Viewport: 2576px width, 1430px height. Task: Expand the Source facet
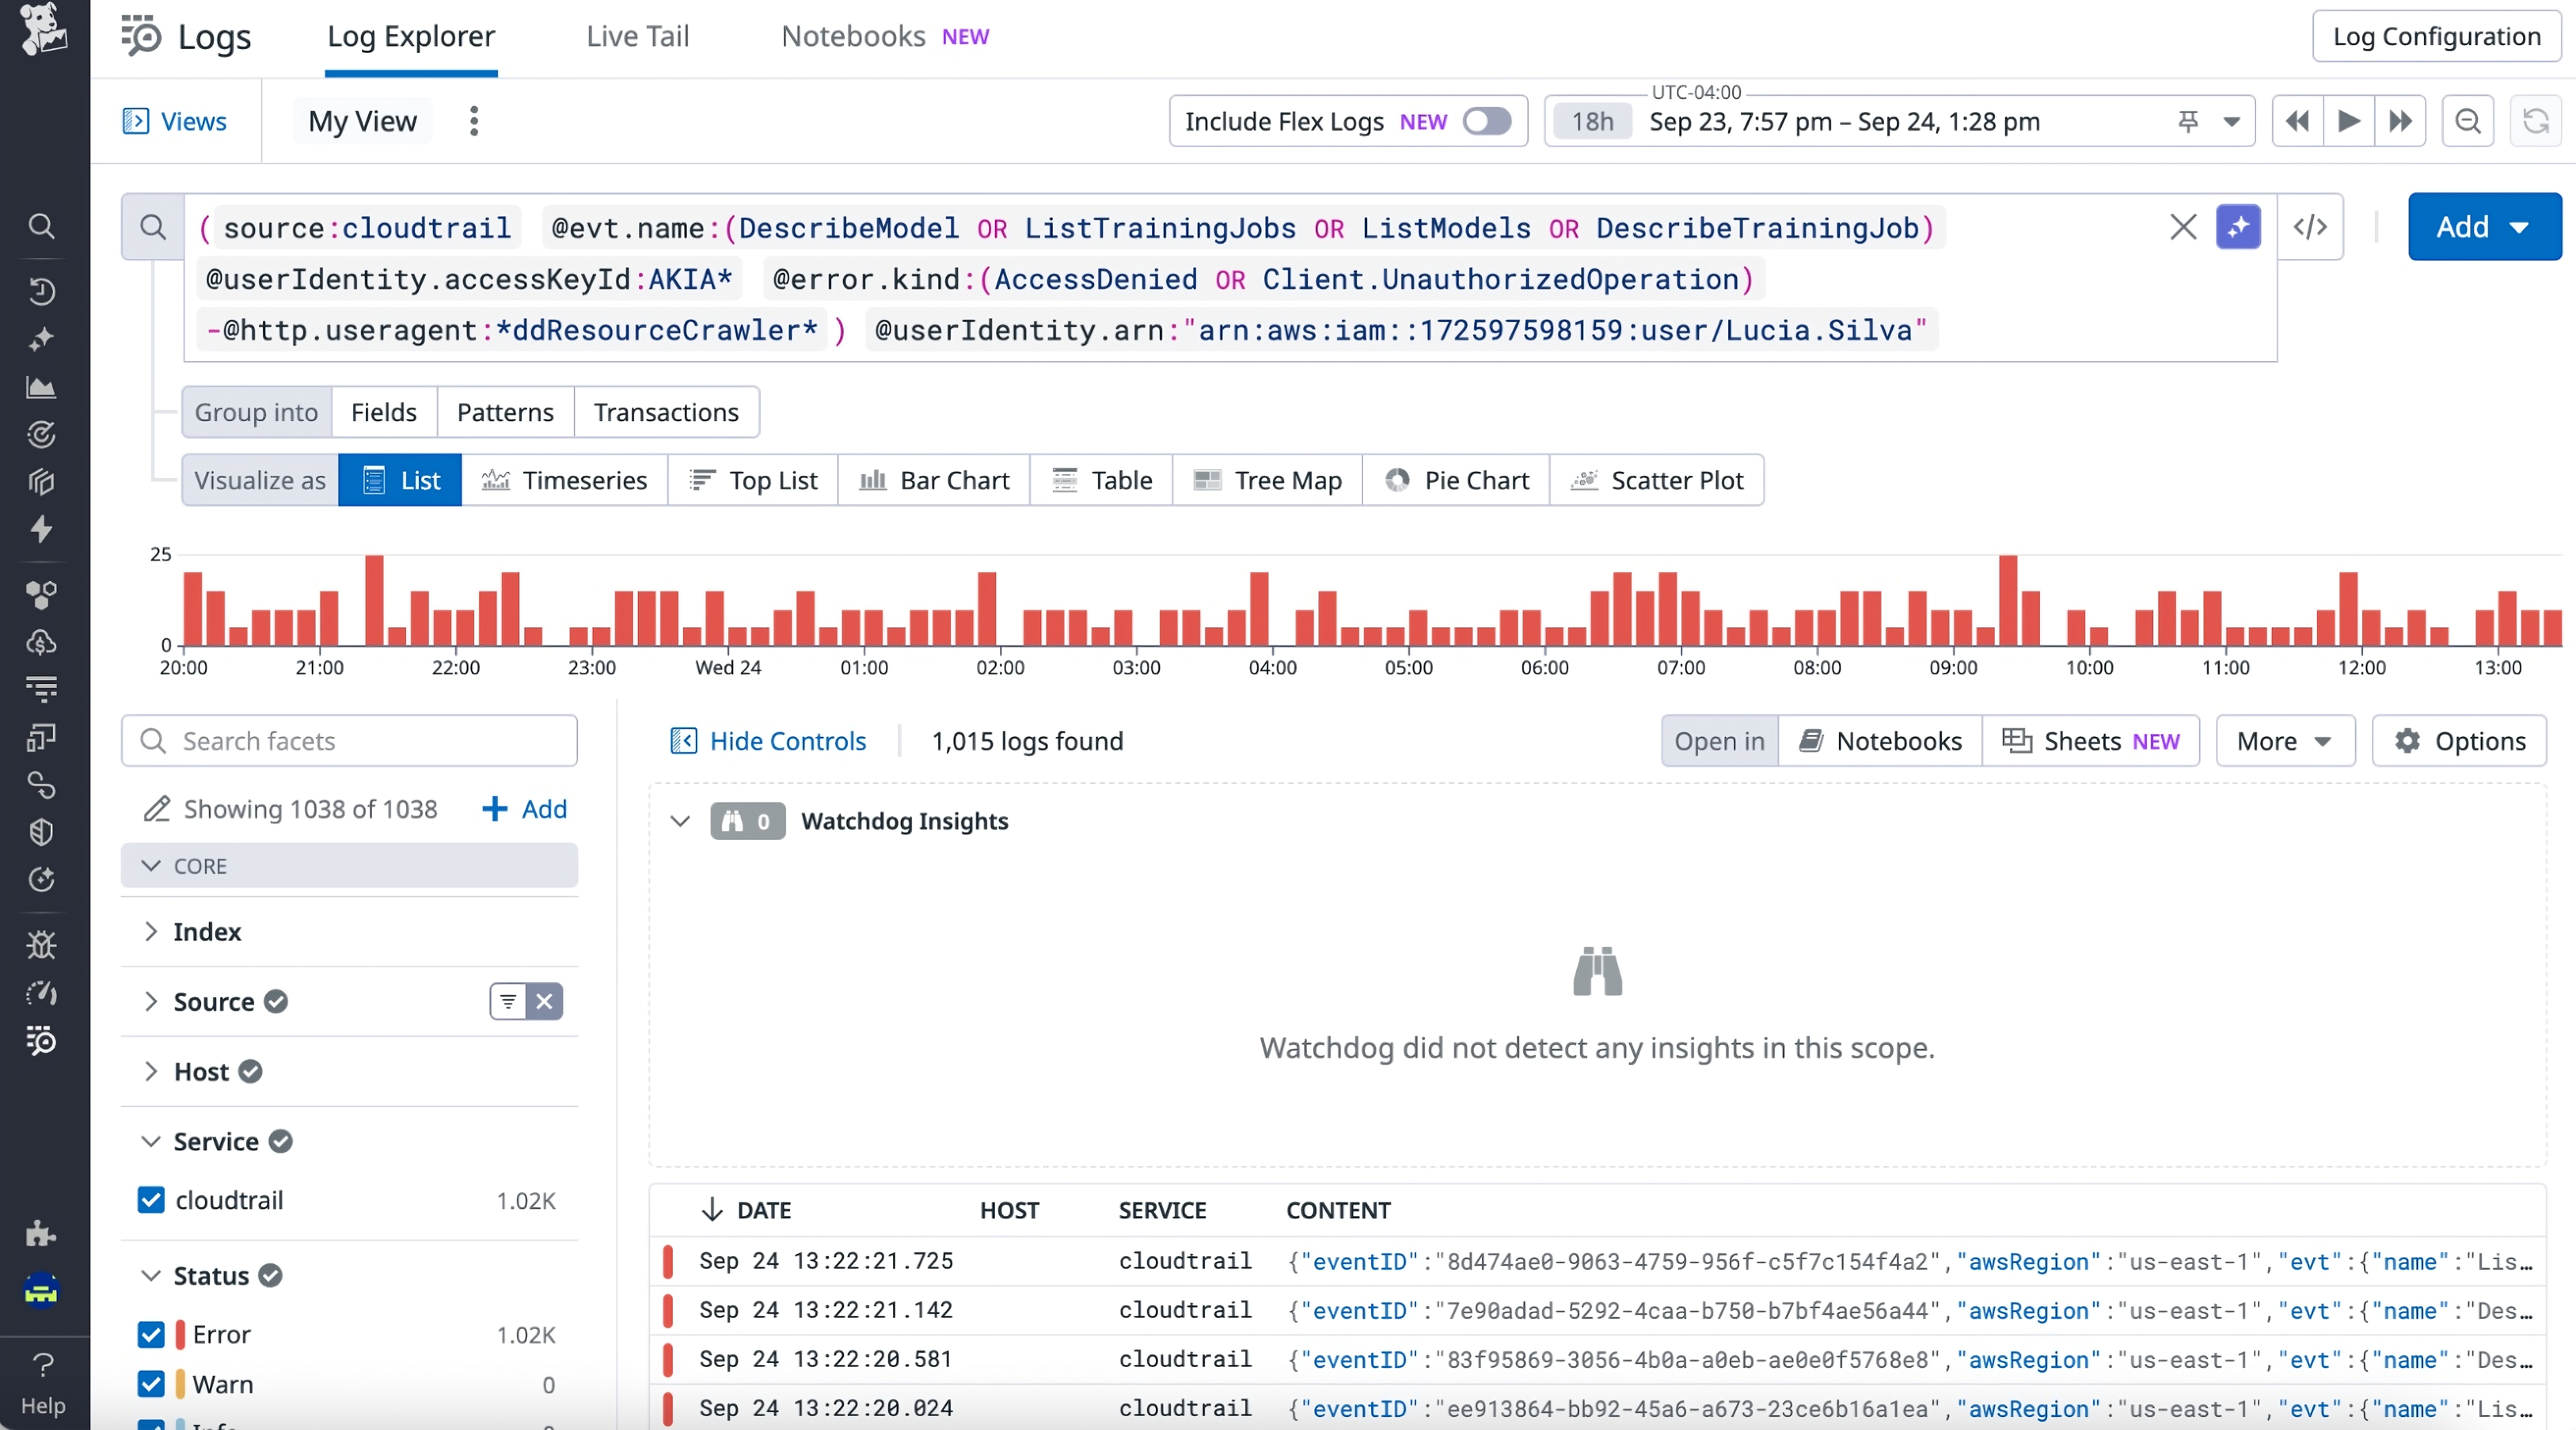(x=152, y=1002)
